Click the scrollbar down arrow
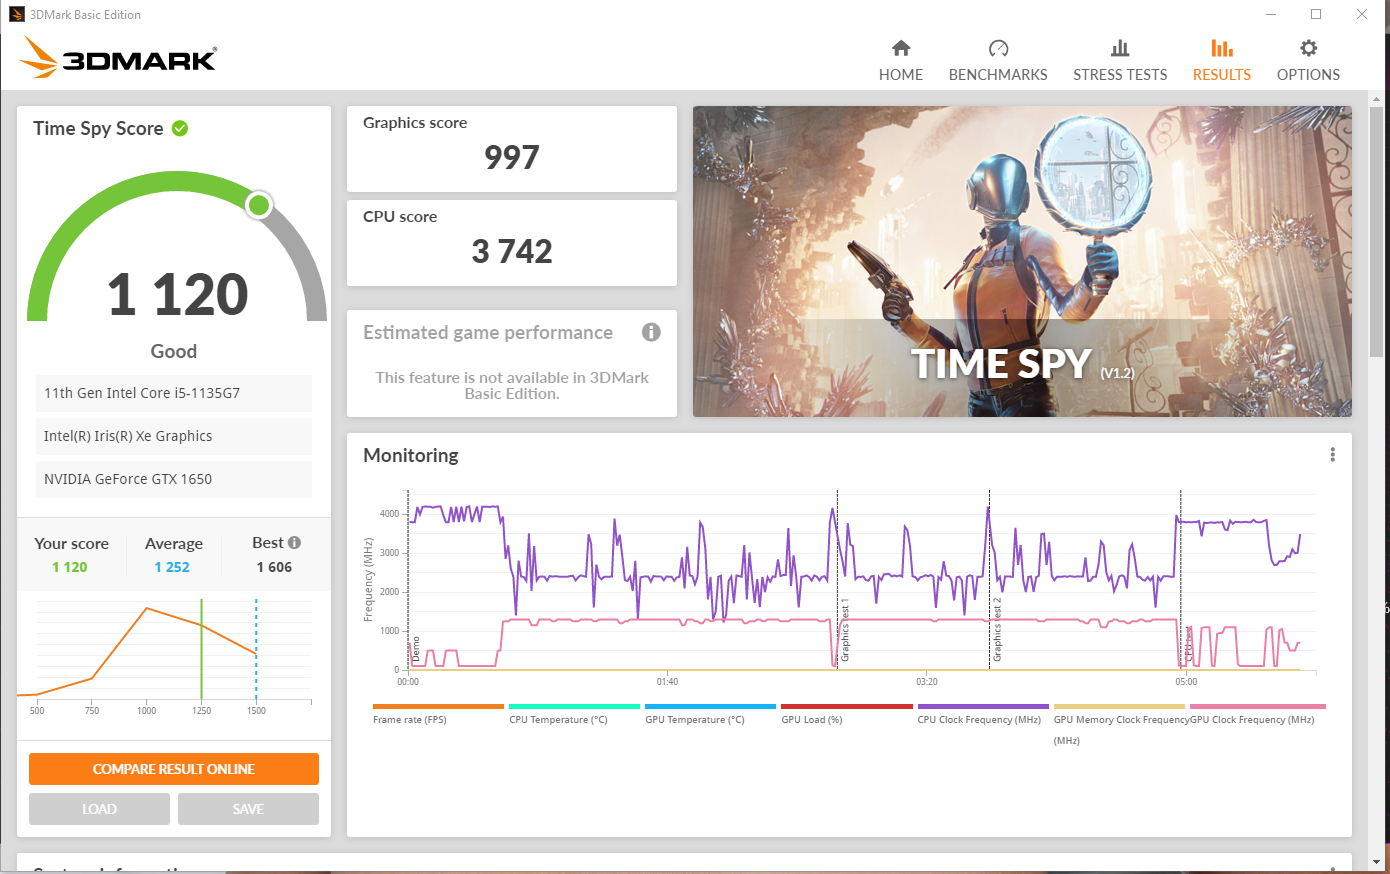 coord(1377,861)
